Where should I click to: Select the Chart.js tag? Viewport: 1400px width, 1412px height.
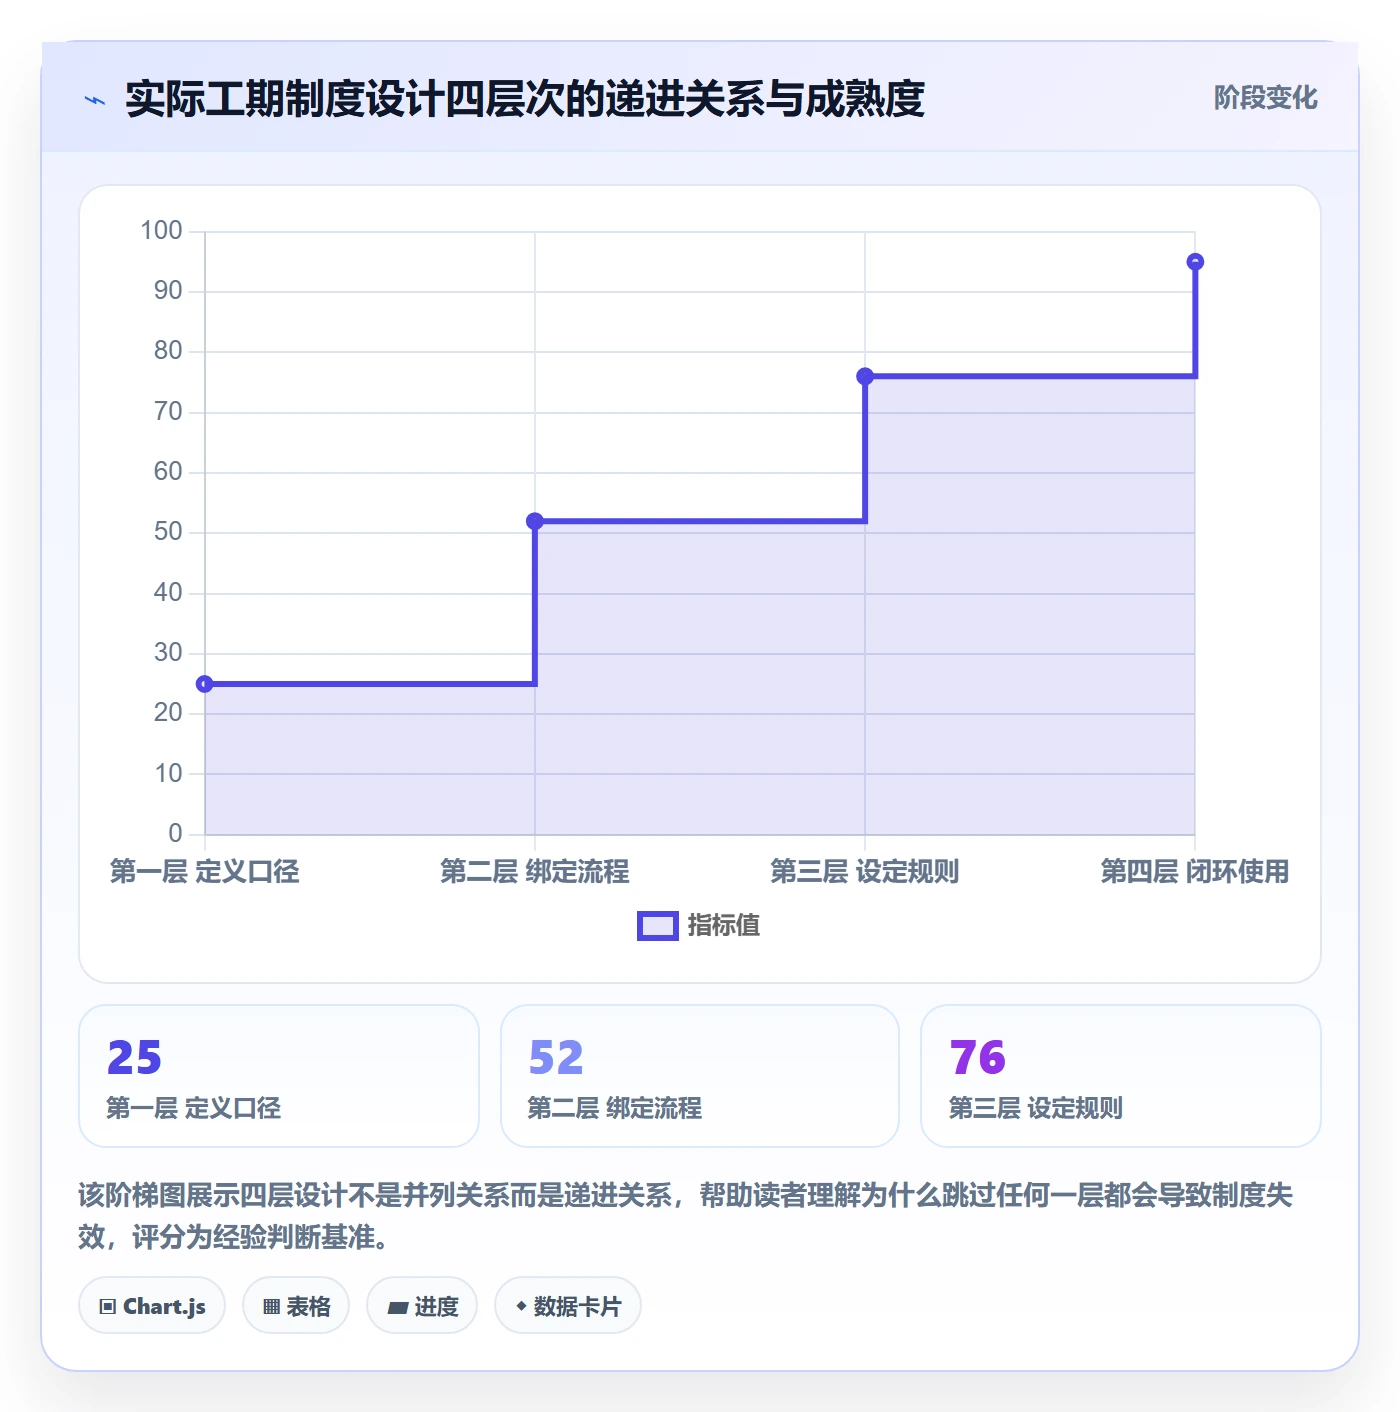152,1306
